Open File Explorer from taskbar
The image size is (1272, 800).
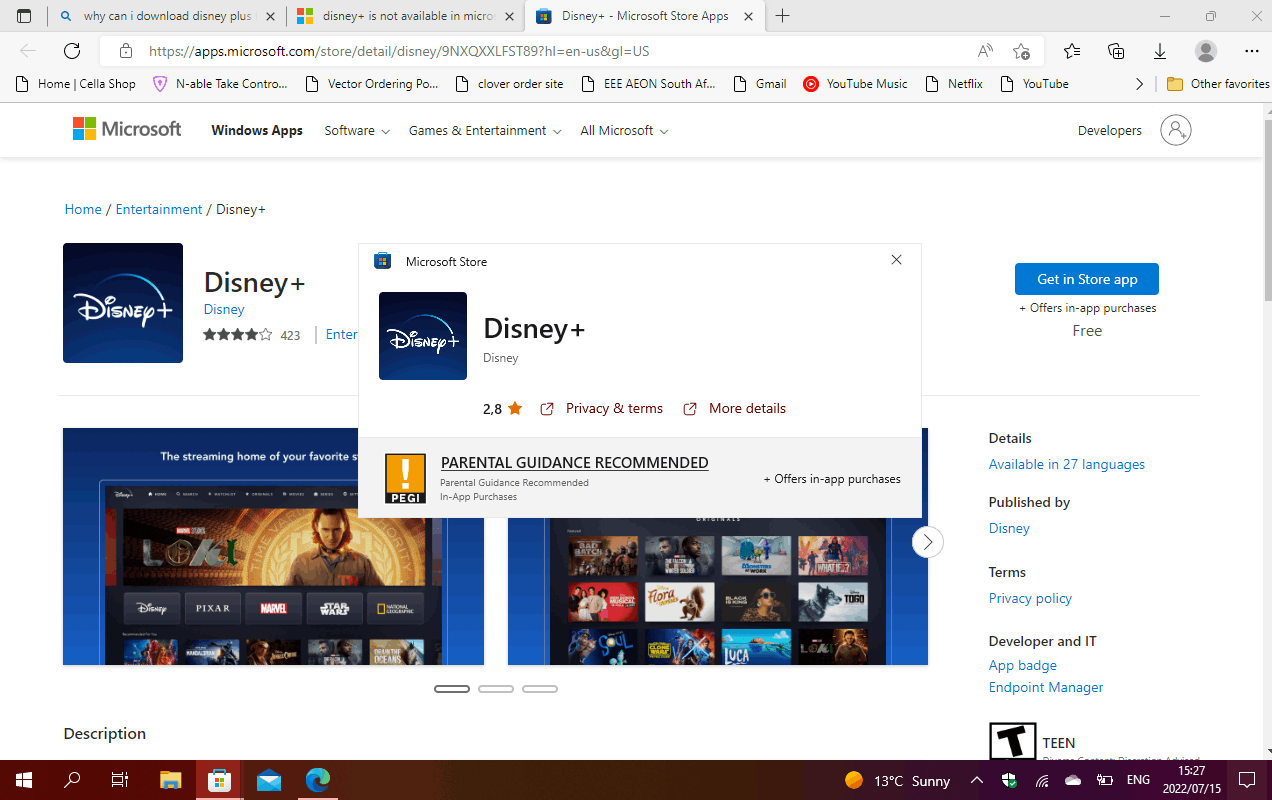pos(171,780)
